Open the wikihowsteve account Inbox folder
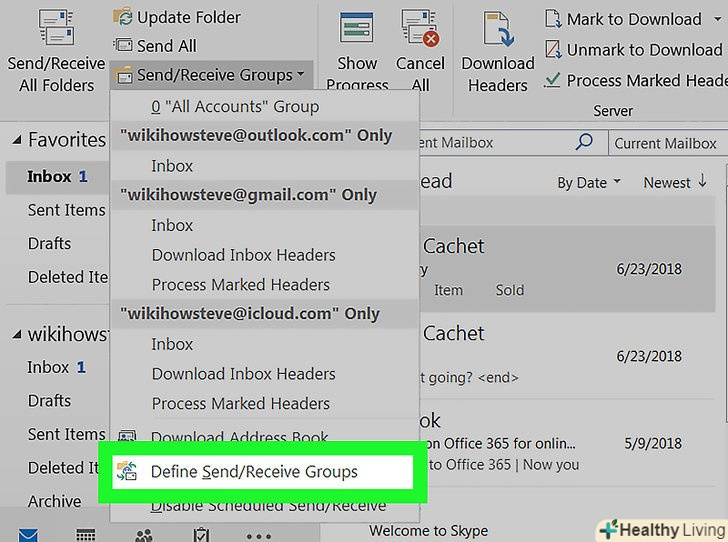The width and height of the screenshot is (728, 542). point(58,367)
